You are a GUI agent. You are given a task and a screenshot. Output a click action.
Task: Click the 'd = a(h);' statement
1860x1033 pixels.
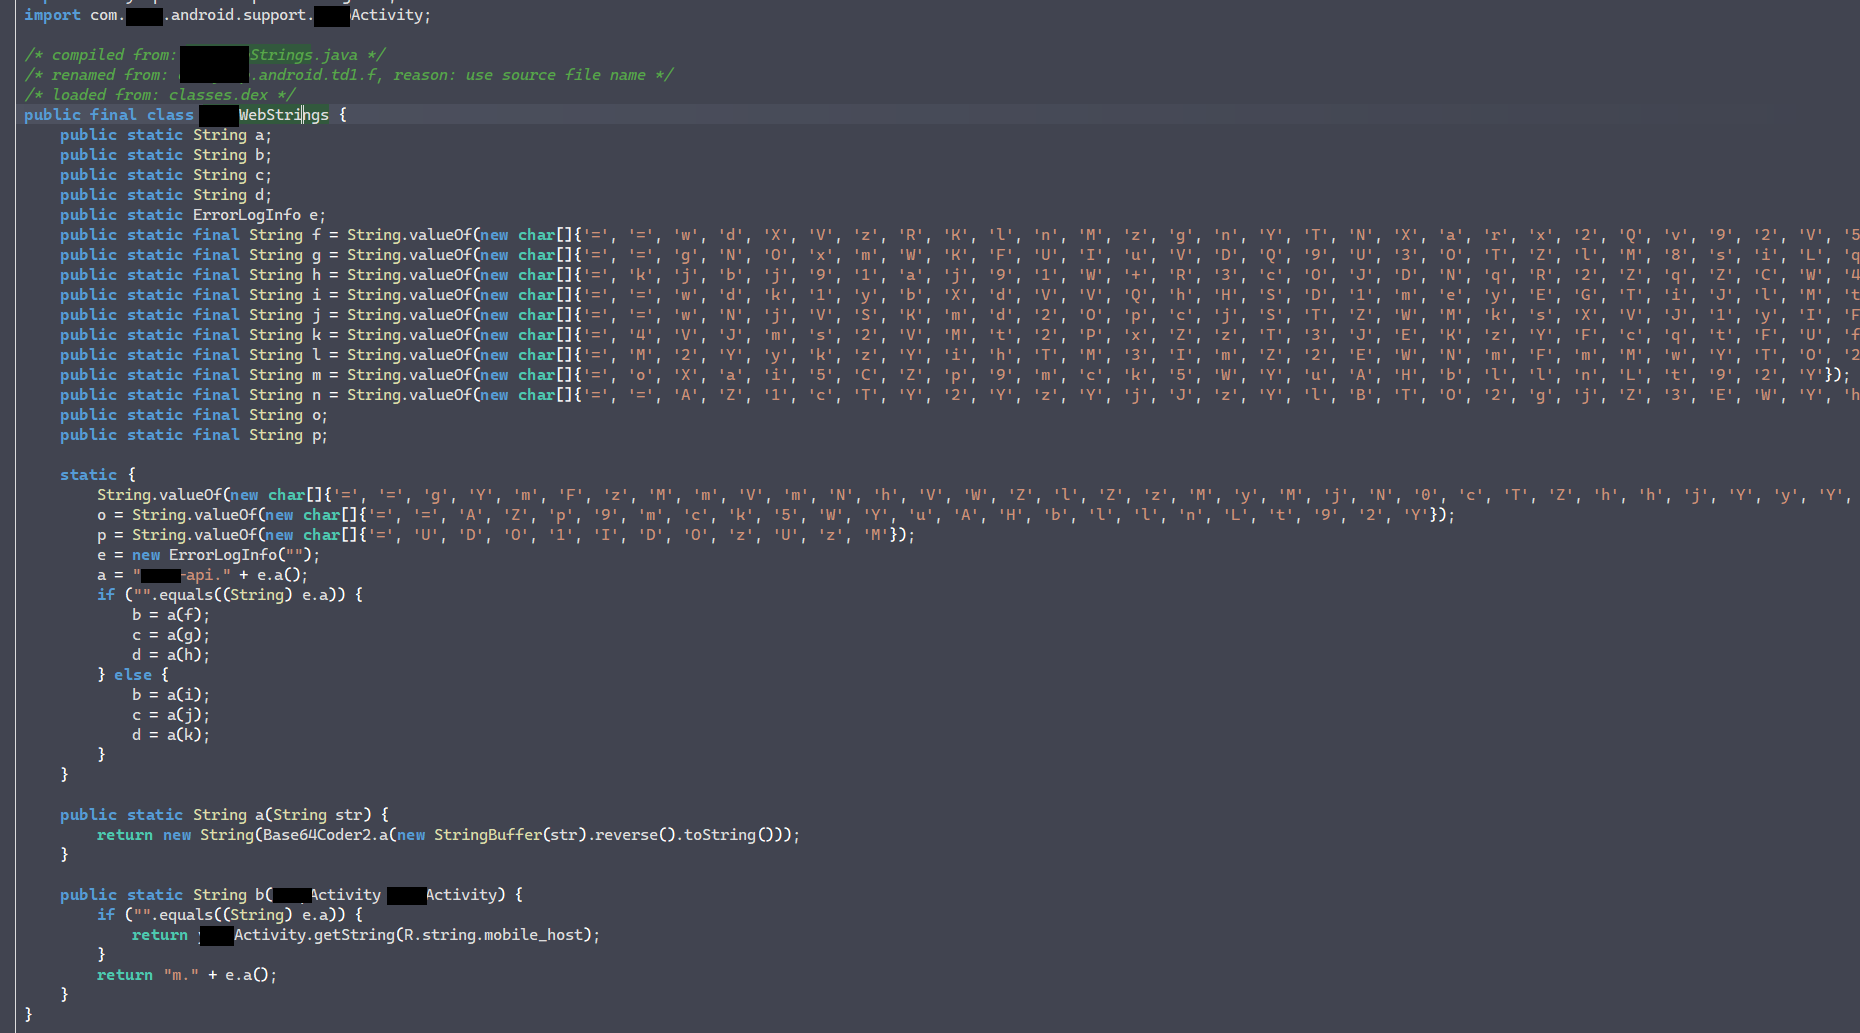point(171,655)
